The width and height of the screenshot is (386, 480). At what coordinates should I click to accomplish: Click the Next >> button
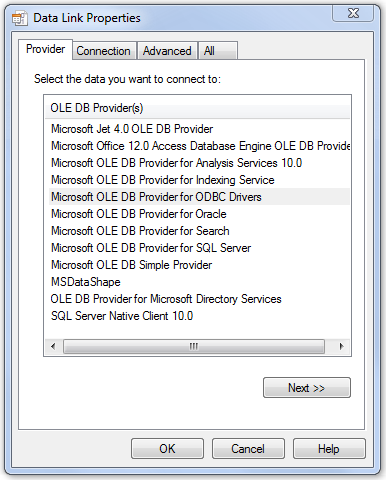[x=307, y=388]
